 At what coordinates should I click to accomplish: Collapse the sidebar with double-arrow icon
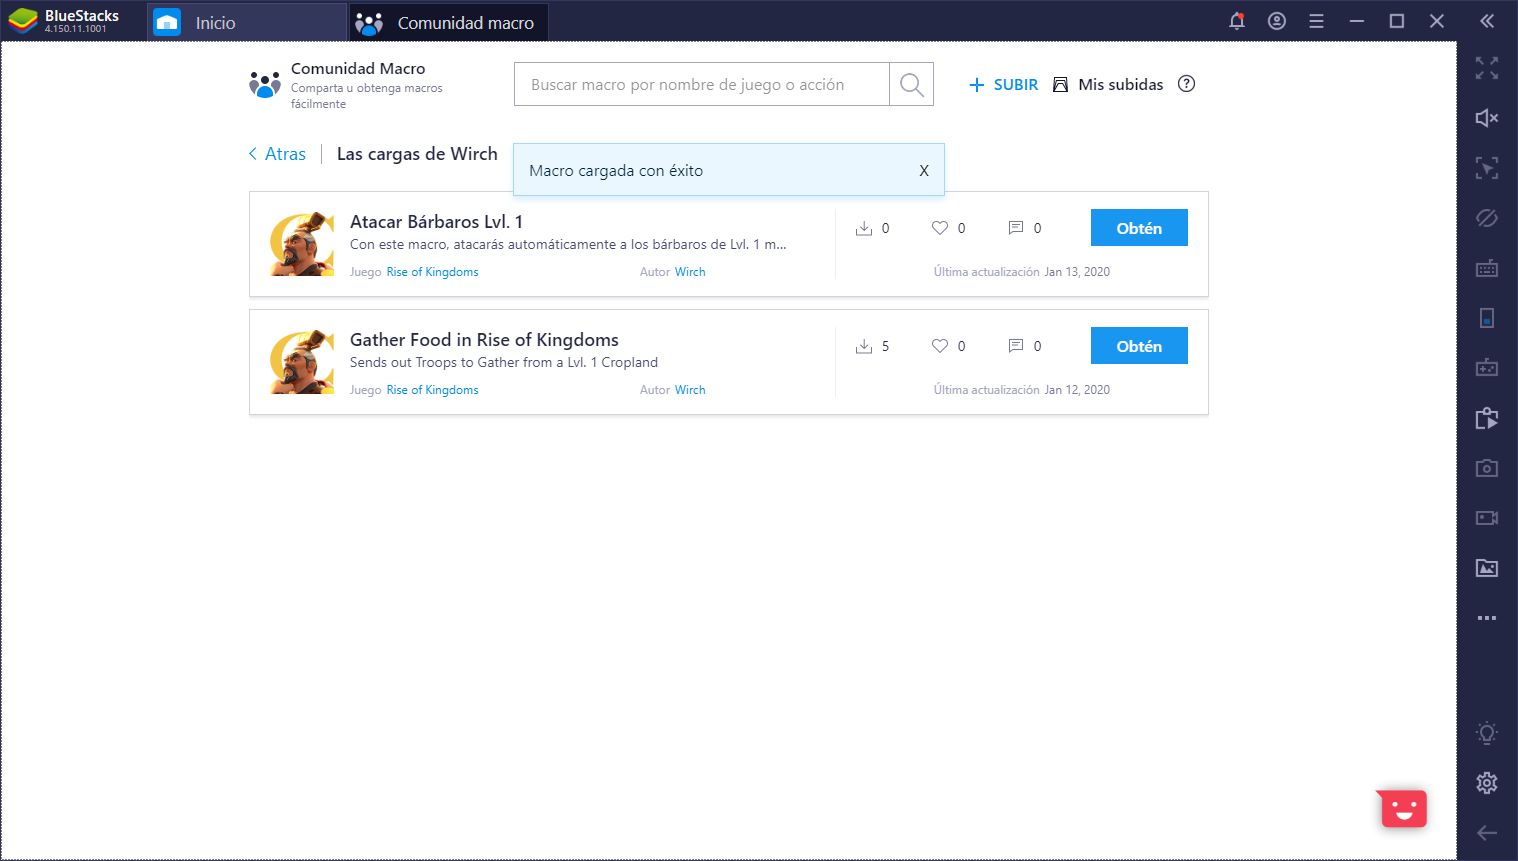click(x=1487, y=21)
